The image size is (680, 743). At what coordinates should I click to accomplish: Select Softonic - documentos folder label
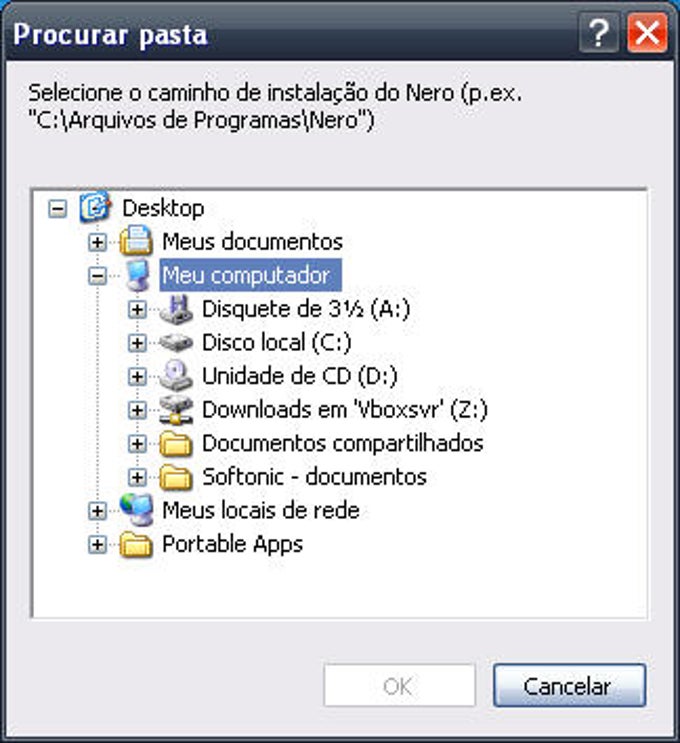click(x=314, y=477)
